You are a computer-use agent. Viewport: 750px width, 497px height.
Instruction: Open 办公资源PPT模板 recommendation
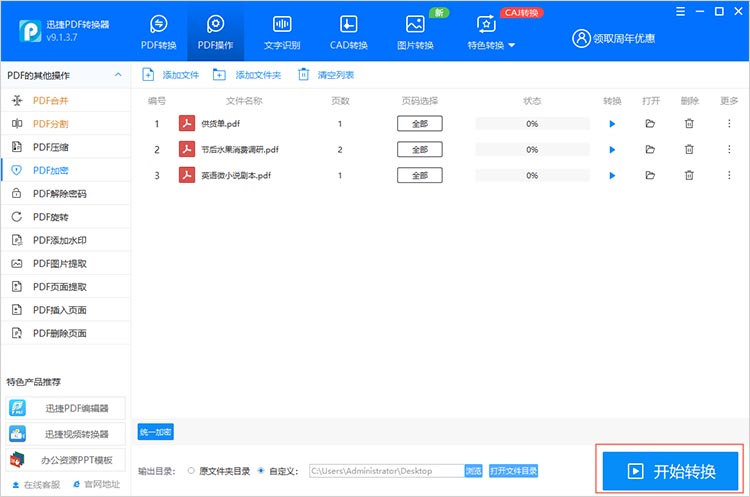(66, 460)
